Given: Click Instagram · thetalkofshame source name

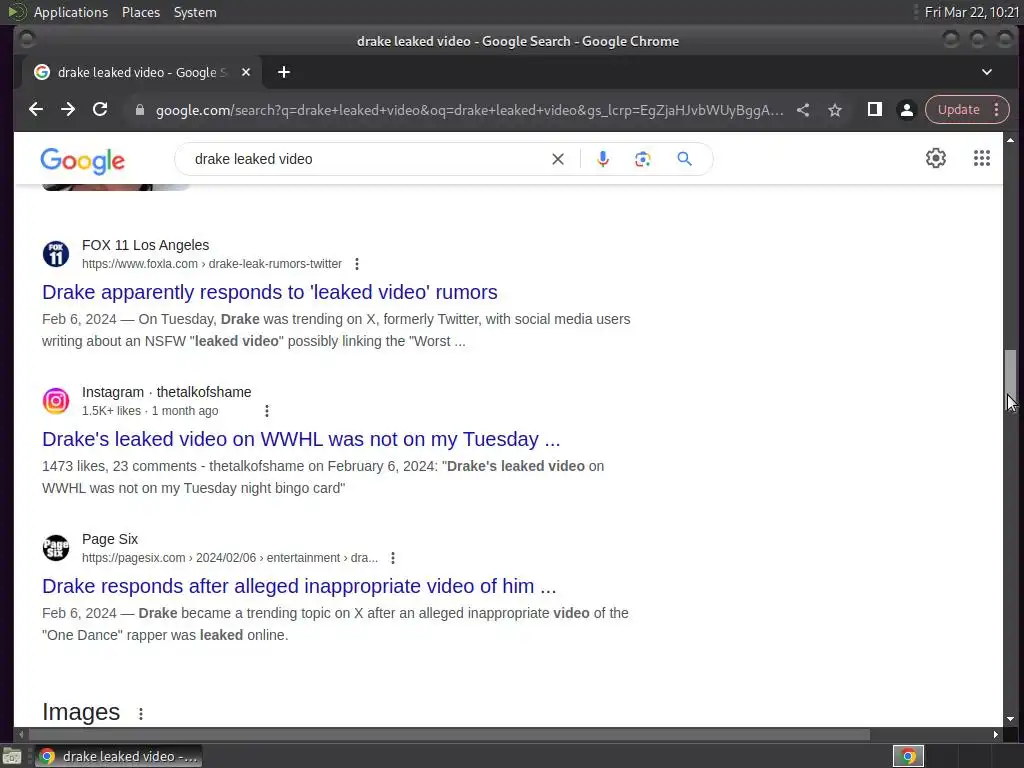Looking at the screenshot, I should (167, 392).
